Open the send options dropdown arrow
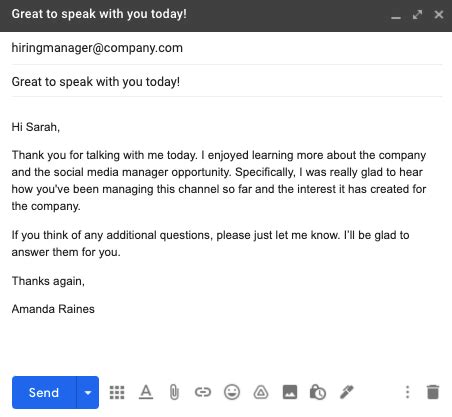The height and width of the screenshot is (417, 452). (88, 392)
